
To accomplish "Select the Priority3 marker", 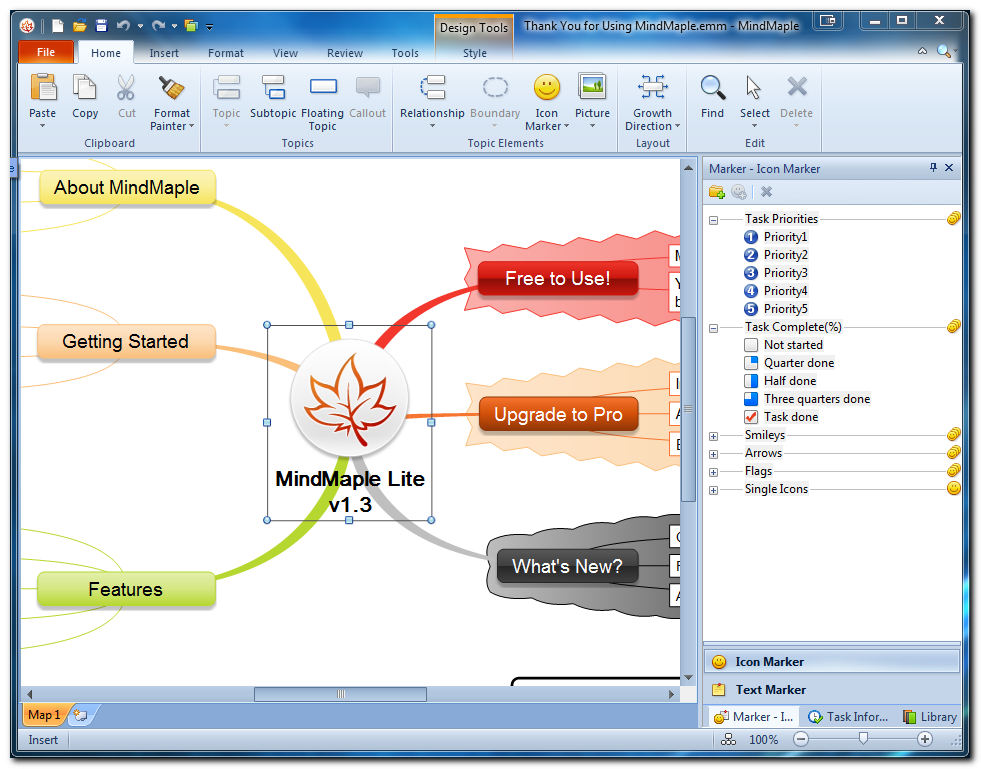I will point(776,273).
